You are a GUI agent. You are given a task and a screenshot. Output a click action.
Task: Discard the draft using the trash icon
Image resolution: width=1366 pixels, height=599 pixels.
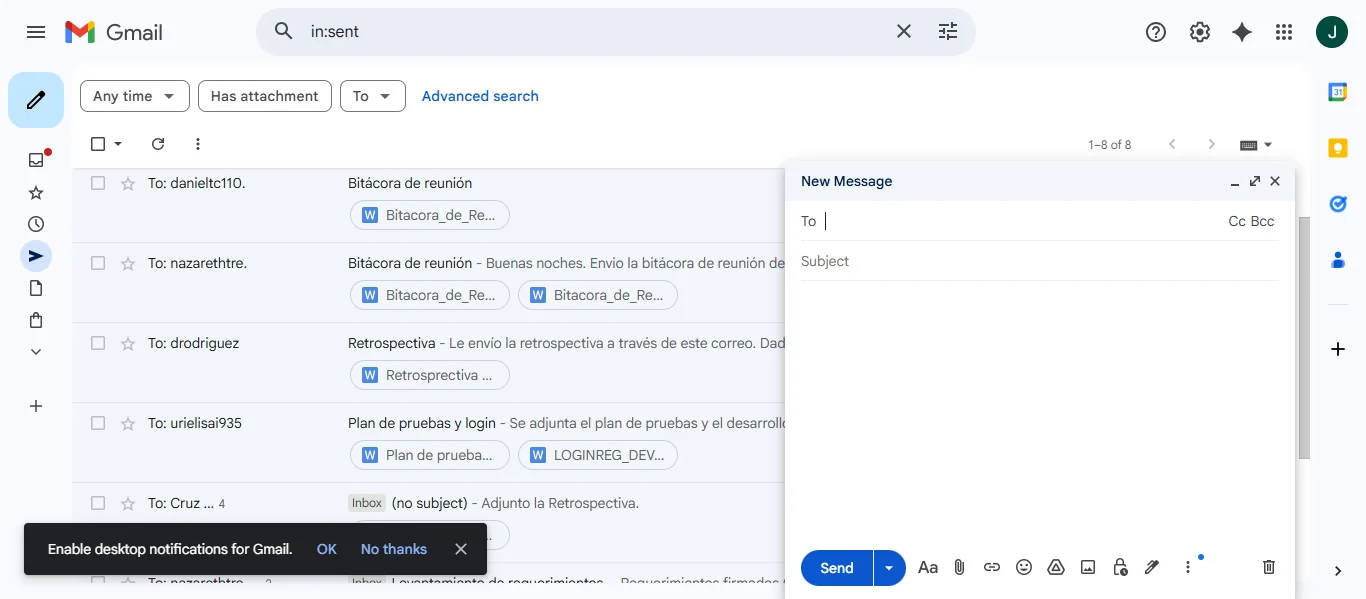1268,567
